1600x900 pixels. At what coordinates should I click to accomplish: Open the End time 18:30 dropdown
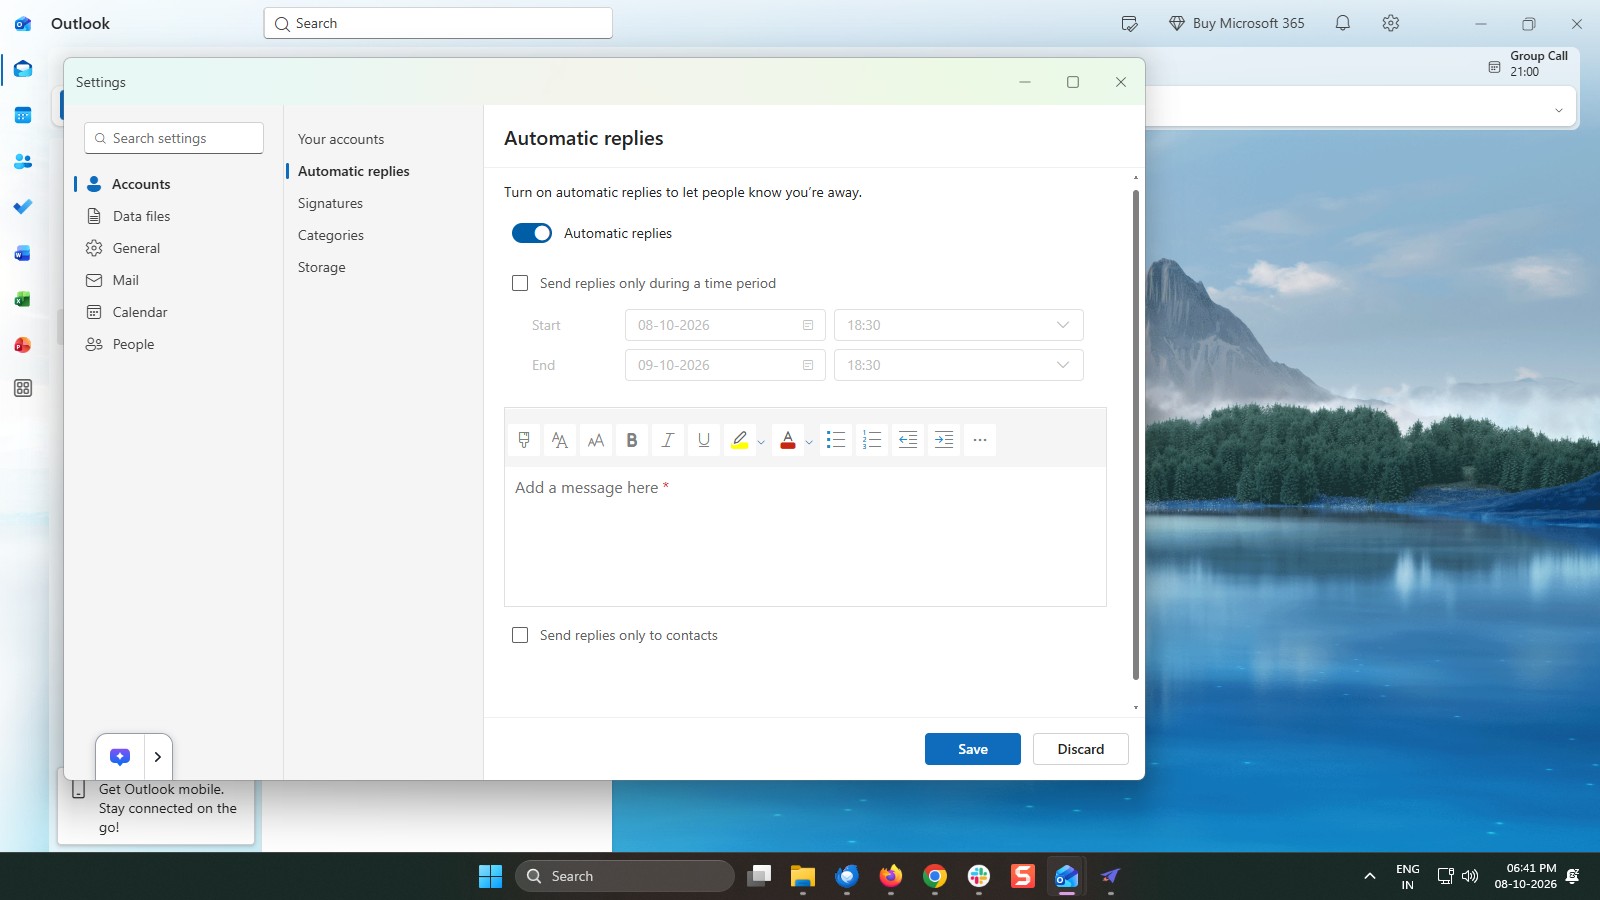959,365
